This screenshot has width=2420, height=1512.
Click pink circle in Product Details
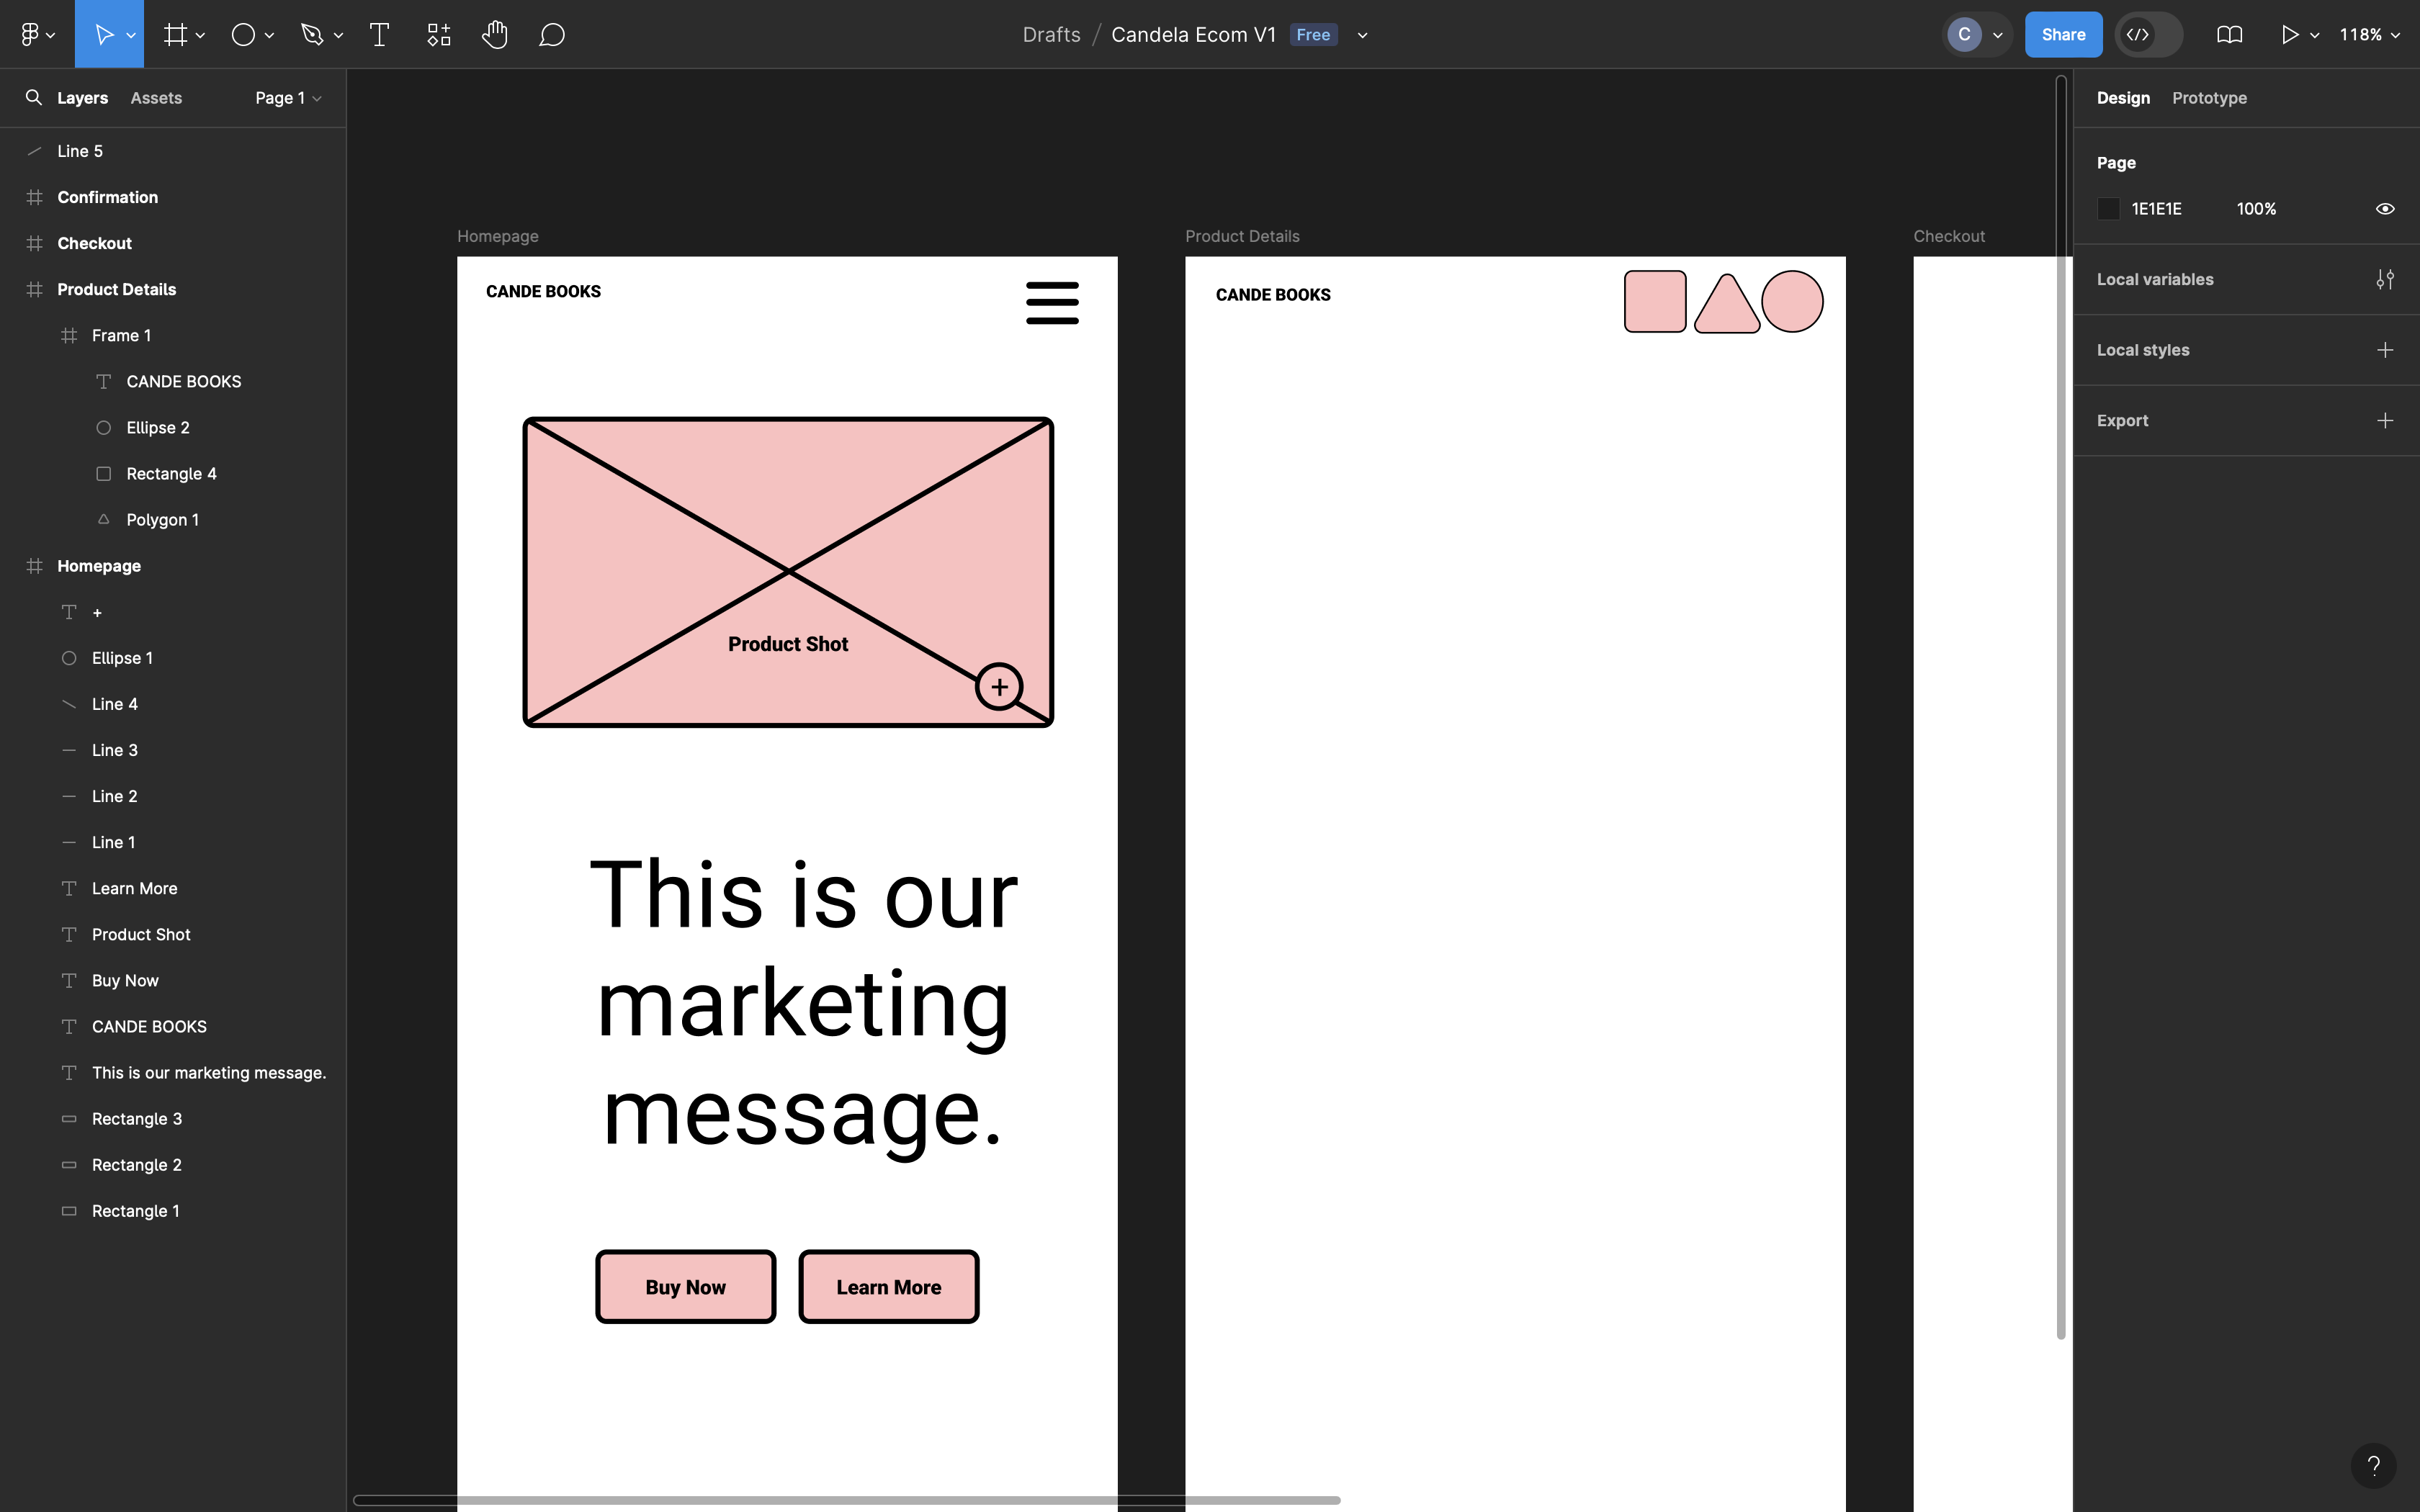click(x=1792, y=301)
